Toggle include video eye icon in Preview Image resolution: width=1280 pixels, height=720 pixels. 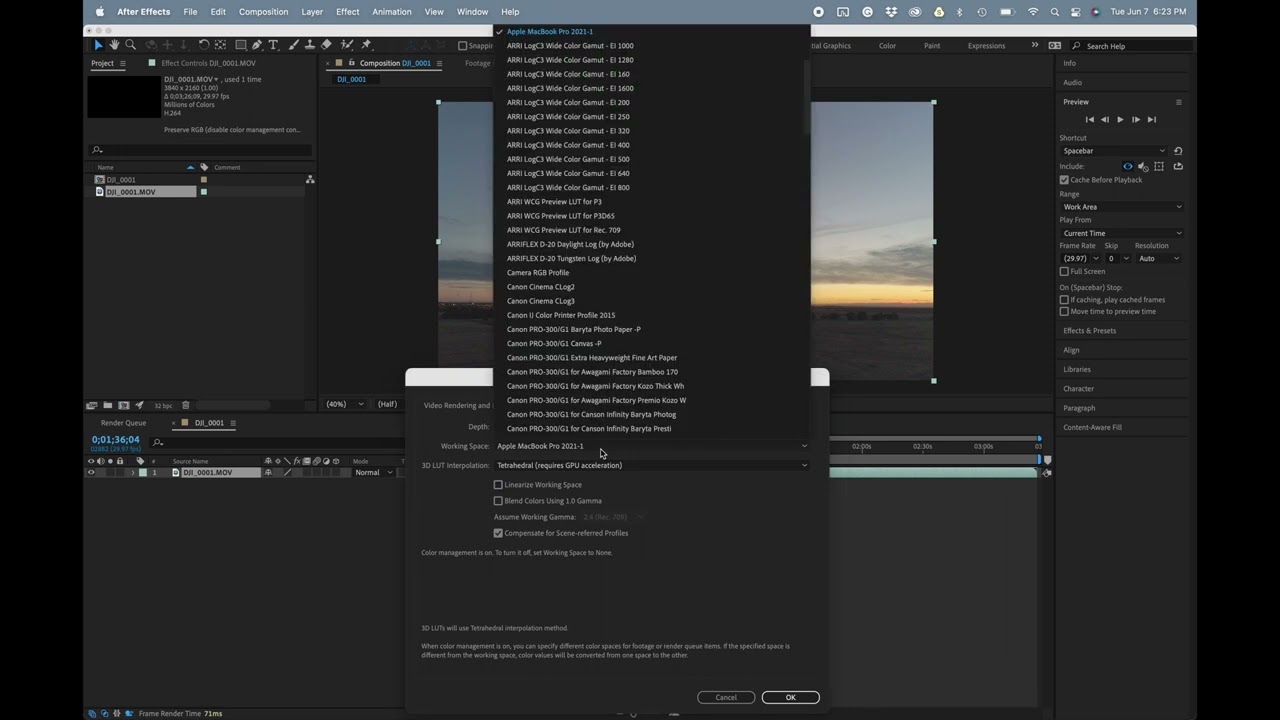[1128, 166]
